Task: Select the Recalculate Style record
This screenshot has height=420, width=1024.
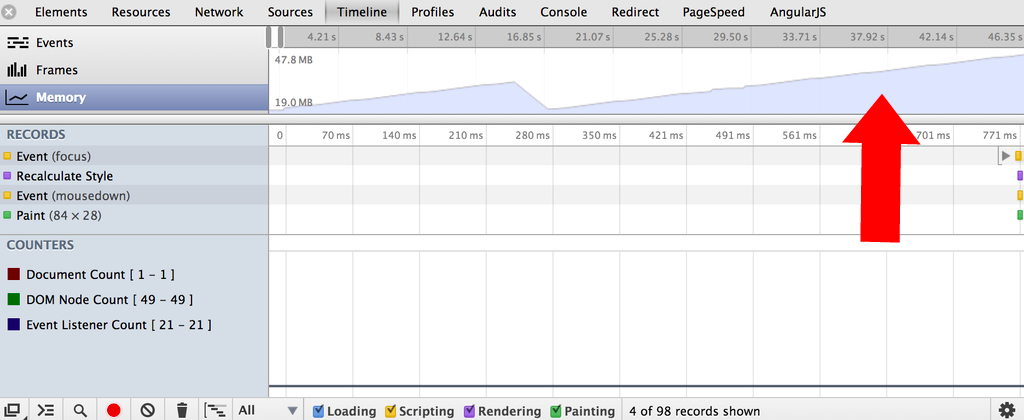Action: click(x=64, y=176)
